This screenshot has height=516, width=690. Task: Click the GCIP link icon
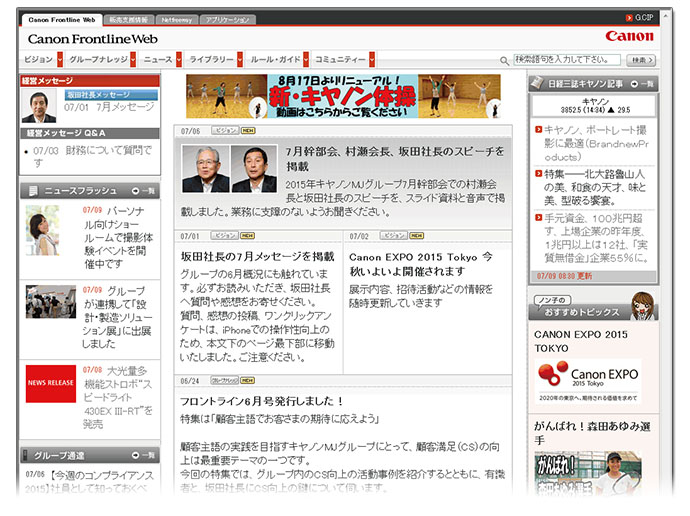pyautogui.click(x=629, y=18)
